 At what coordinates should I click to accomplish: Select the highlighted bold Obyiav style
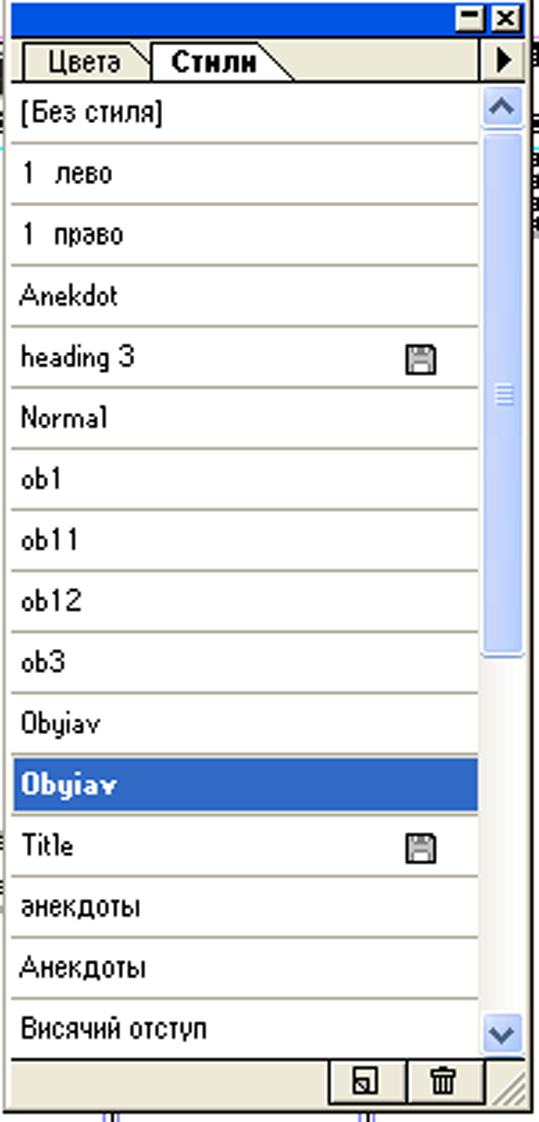(245, 785)
